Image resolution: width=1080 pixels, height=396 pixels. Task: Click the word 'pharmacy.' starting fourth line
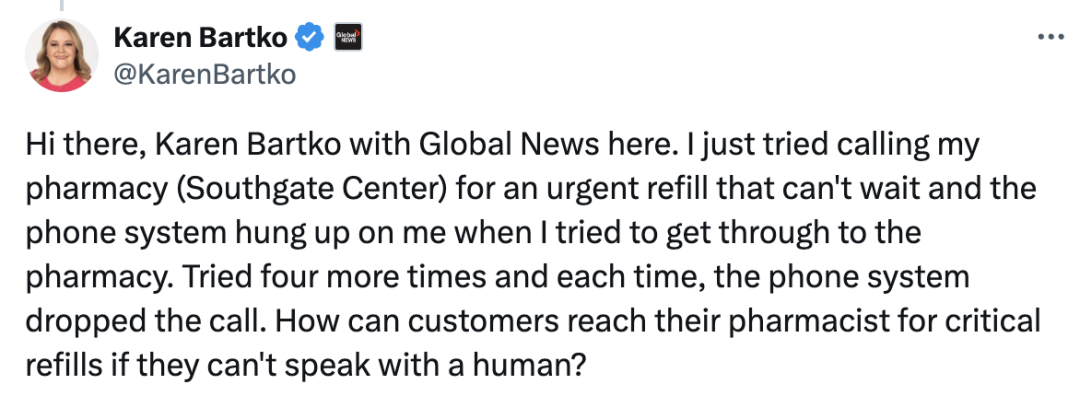click(91, 278)
